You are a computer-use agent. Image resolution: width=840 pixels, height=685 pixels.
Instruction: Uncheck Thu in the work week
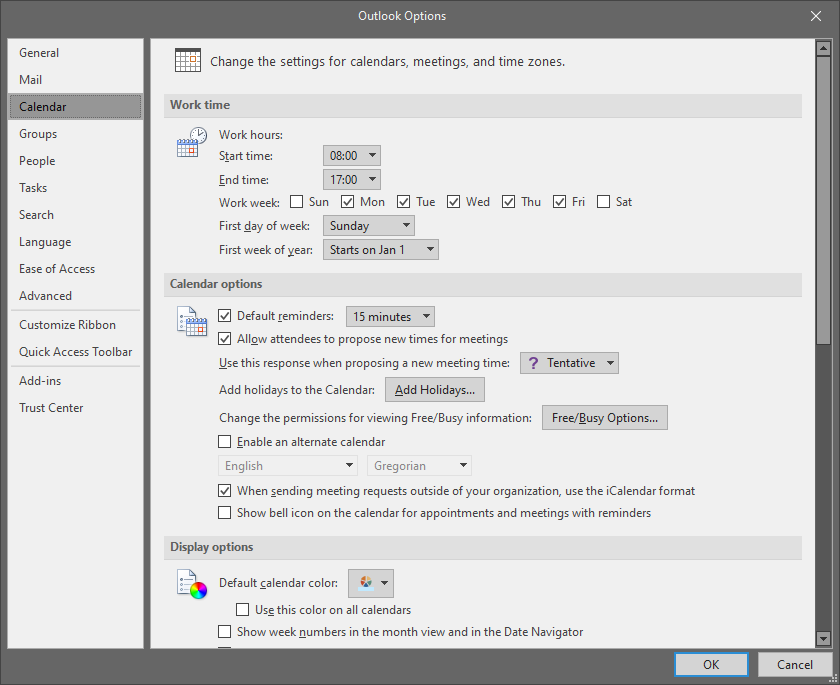[x=508, y=201]
